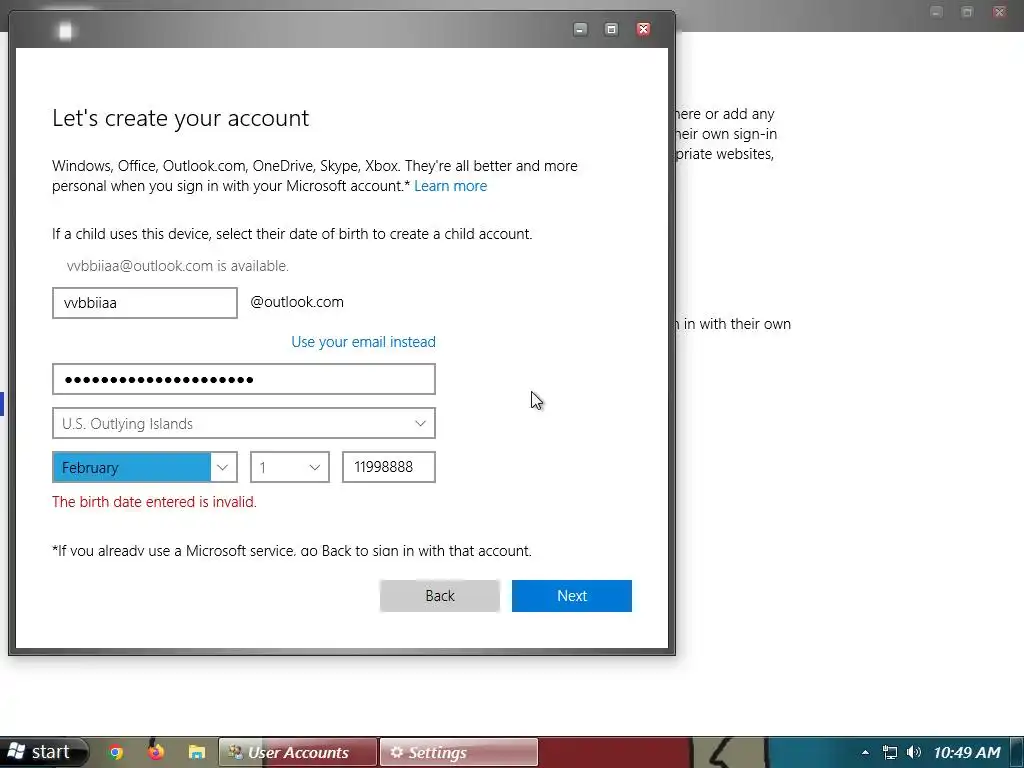Click the Next button
1024x768 pixels.
[571, 596]
